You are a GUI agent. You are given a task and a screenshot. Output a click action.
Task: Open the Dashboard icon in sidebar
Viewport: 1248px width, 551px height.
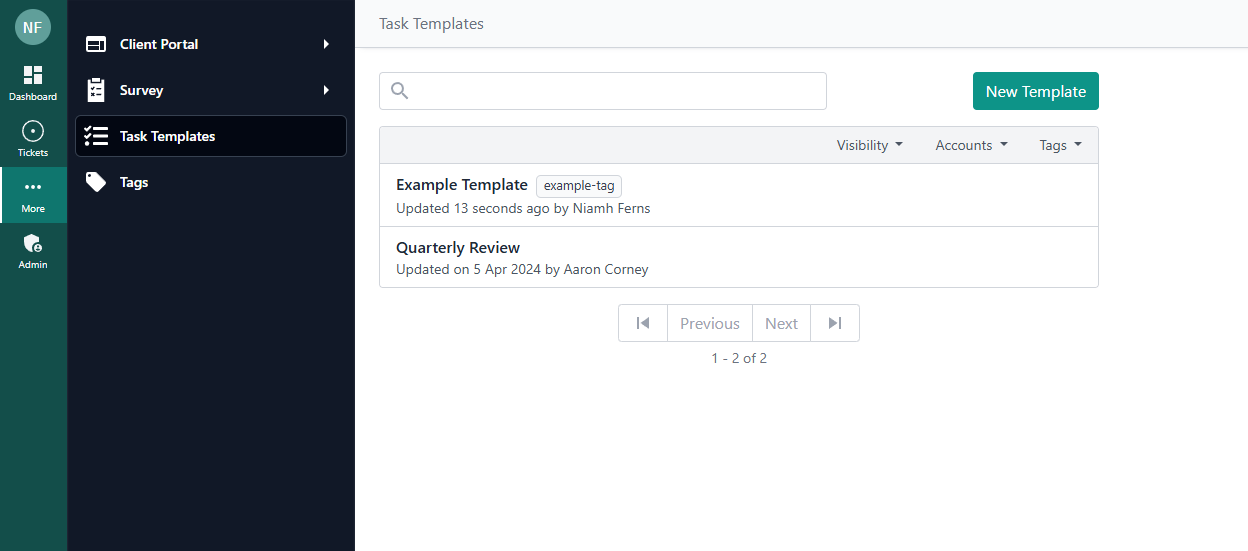tap(33, 76)
